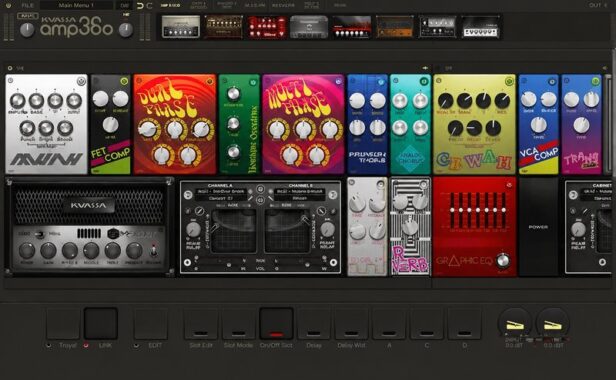Toggle the silver MWM pedal power button
616x380 pixels.
[x=81, y=81]
